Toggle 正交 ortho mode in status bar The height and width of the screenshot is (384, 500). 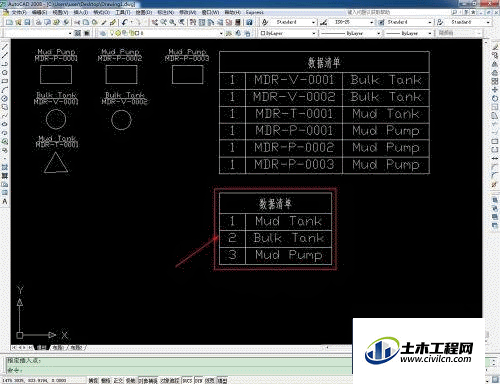click(118, 380)
